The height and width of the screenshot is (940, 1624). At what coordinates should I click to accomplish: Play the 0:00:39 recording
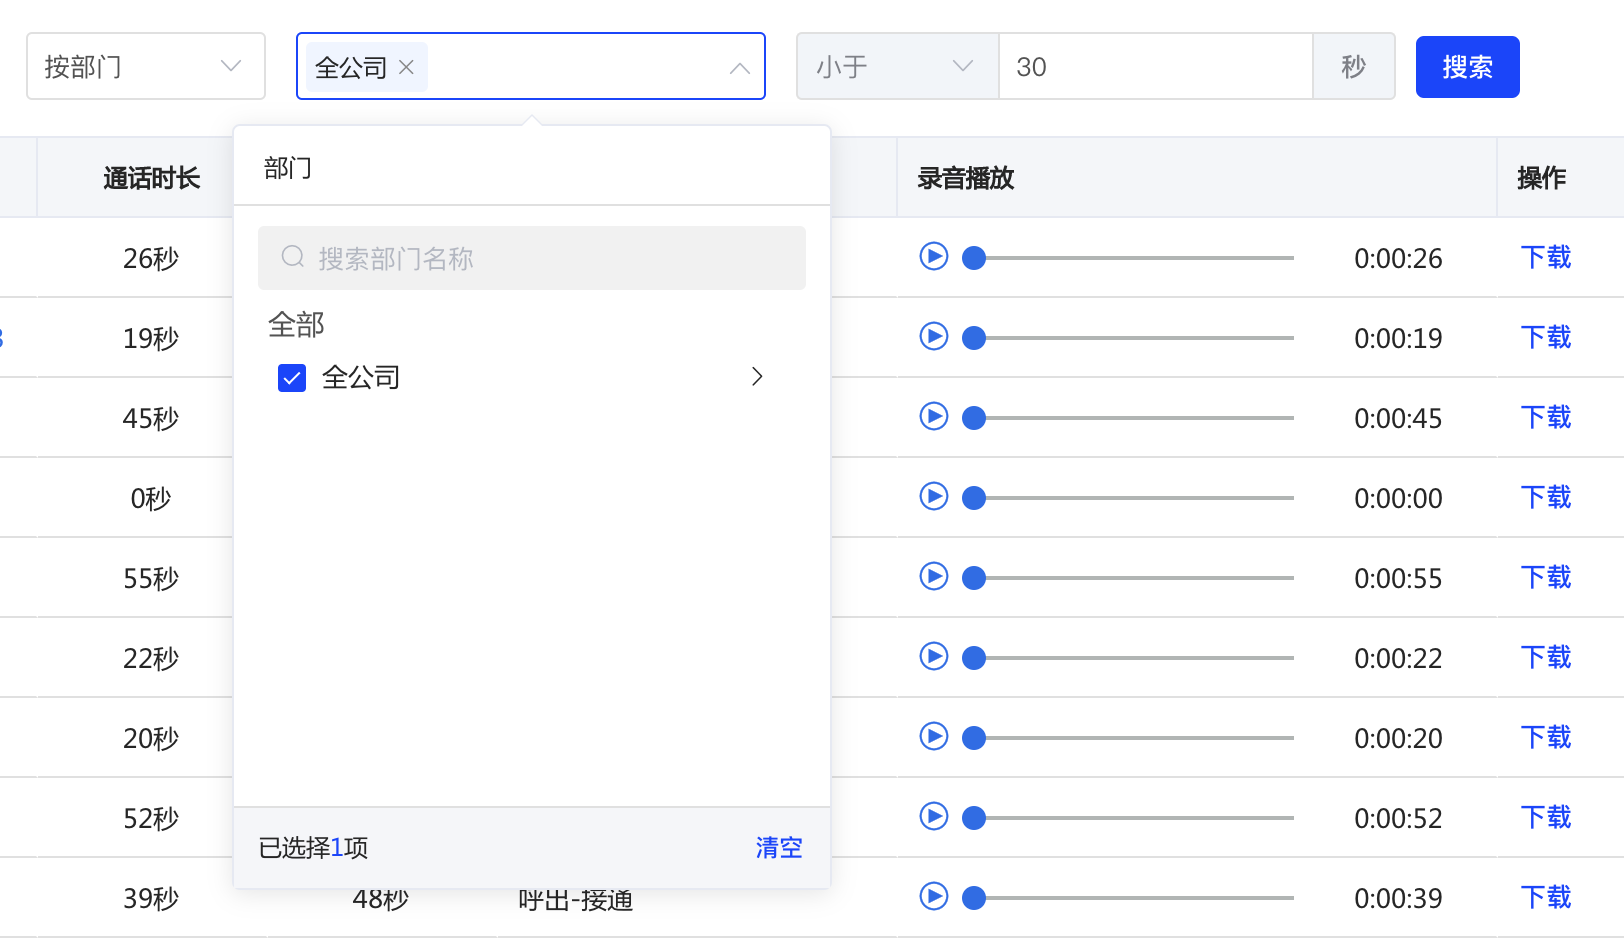coord(933,897)
